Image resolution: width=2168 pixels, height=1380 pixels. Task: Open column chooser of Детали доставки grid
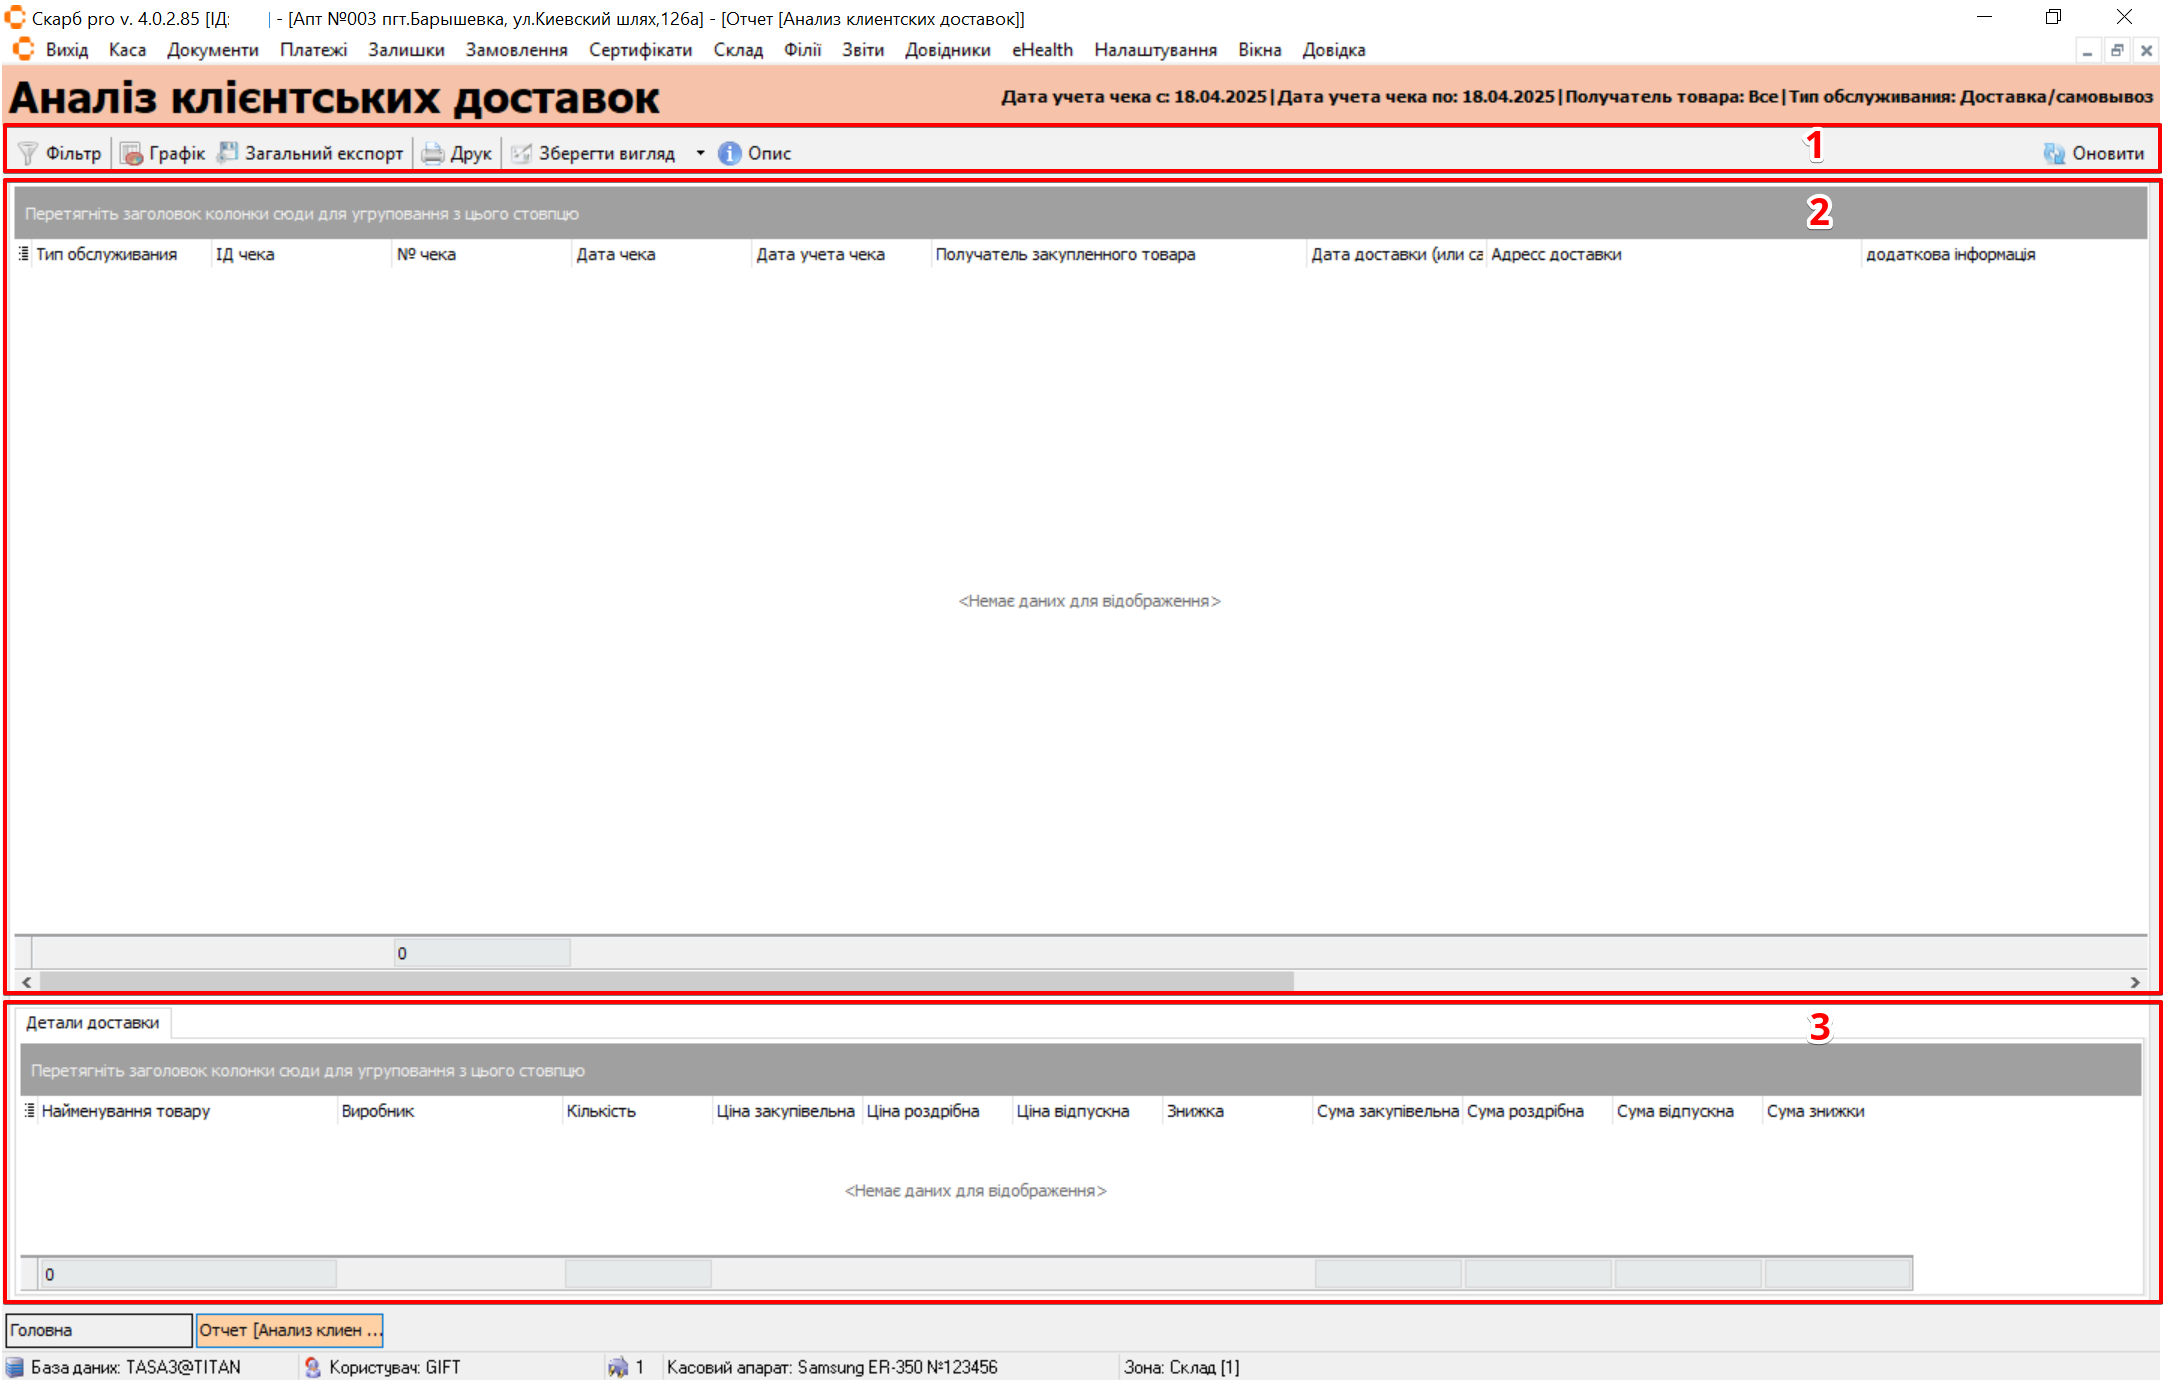click(30, 1111)
